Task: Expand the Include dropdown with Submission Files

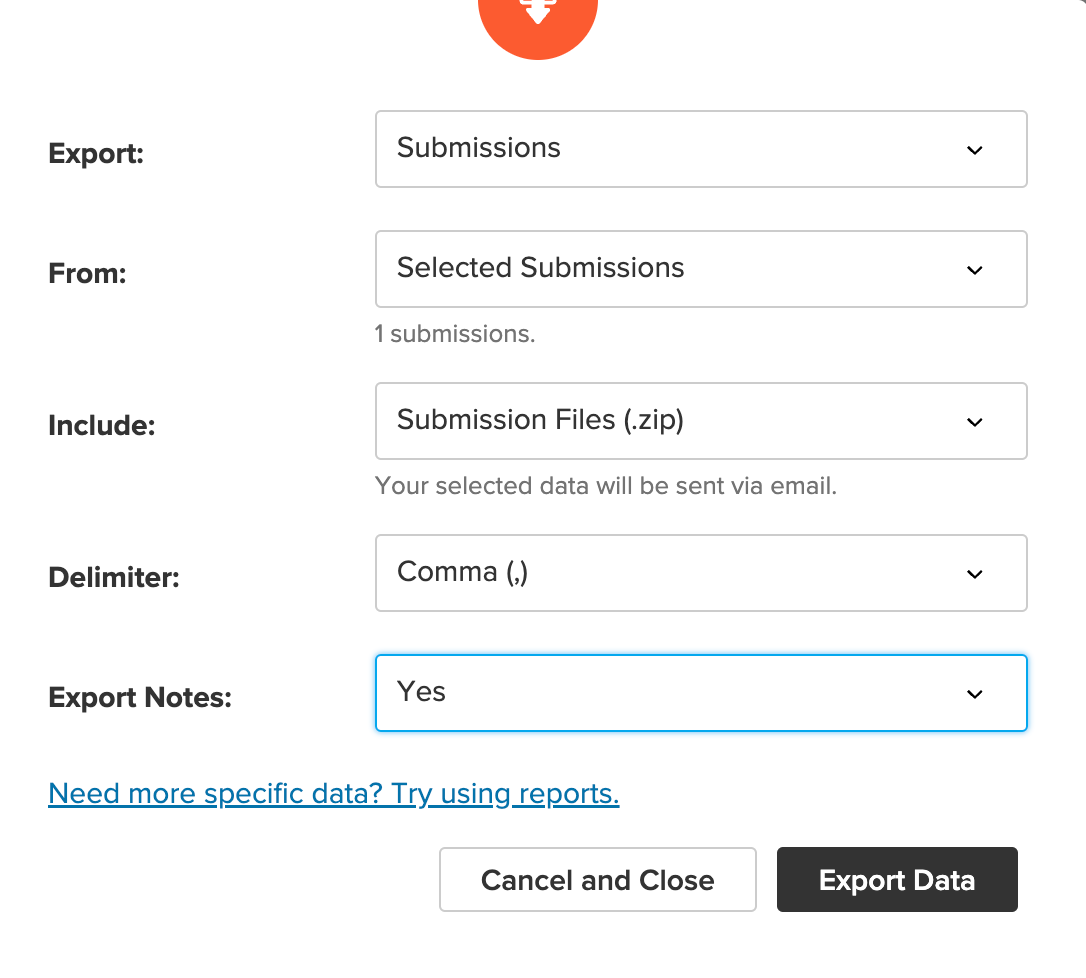Action: (701, 421)
